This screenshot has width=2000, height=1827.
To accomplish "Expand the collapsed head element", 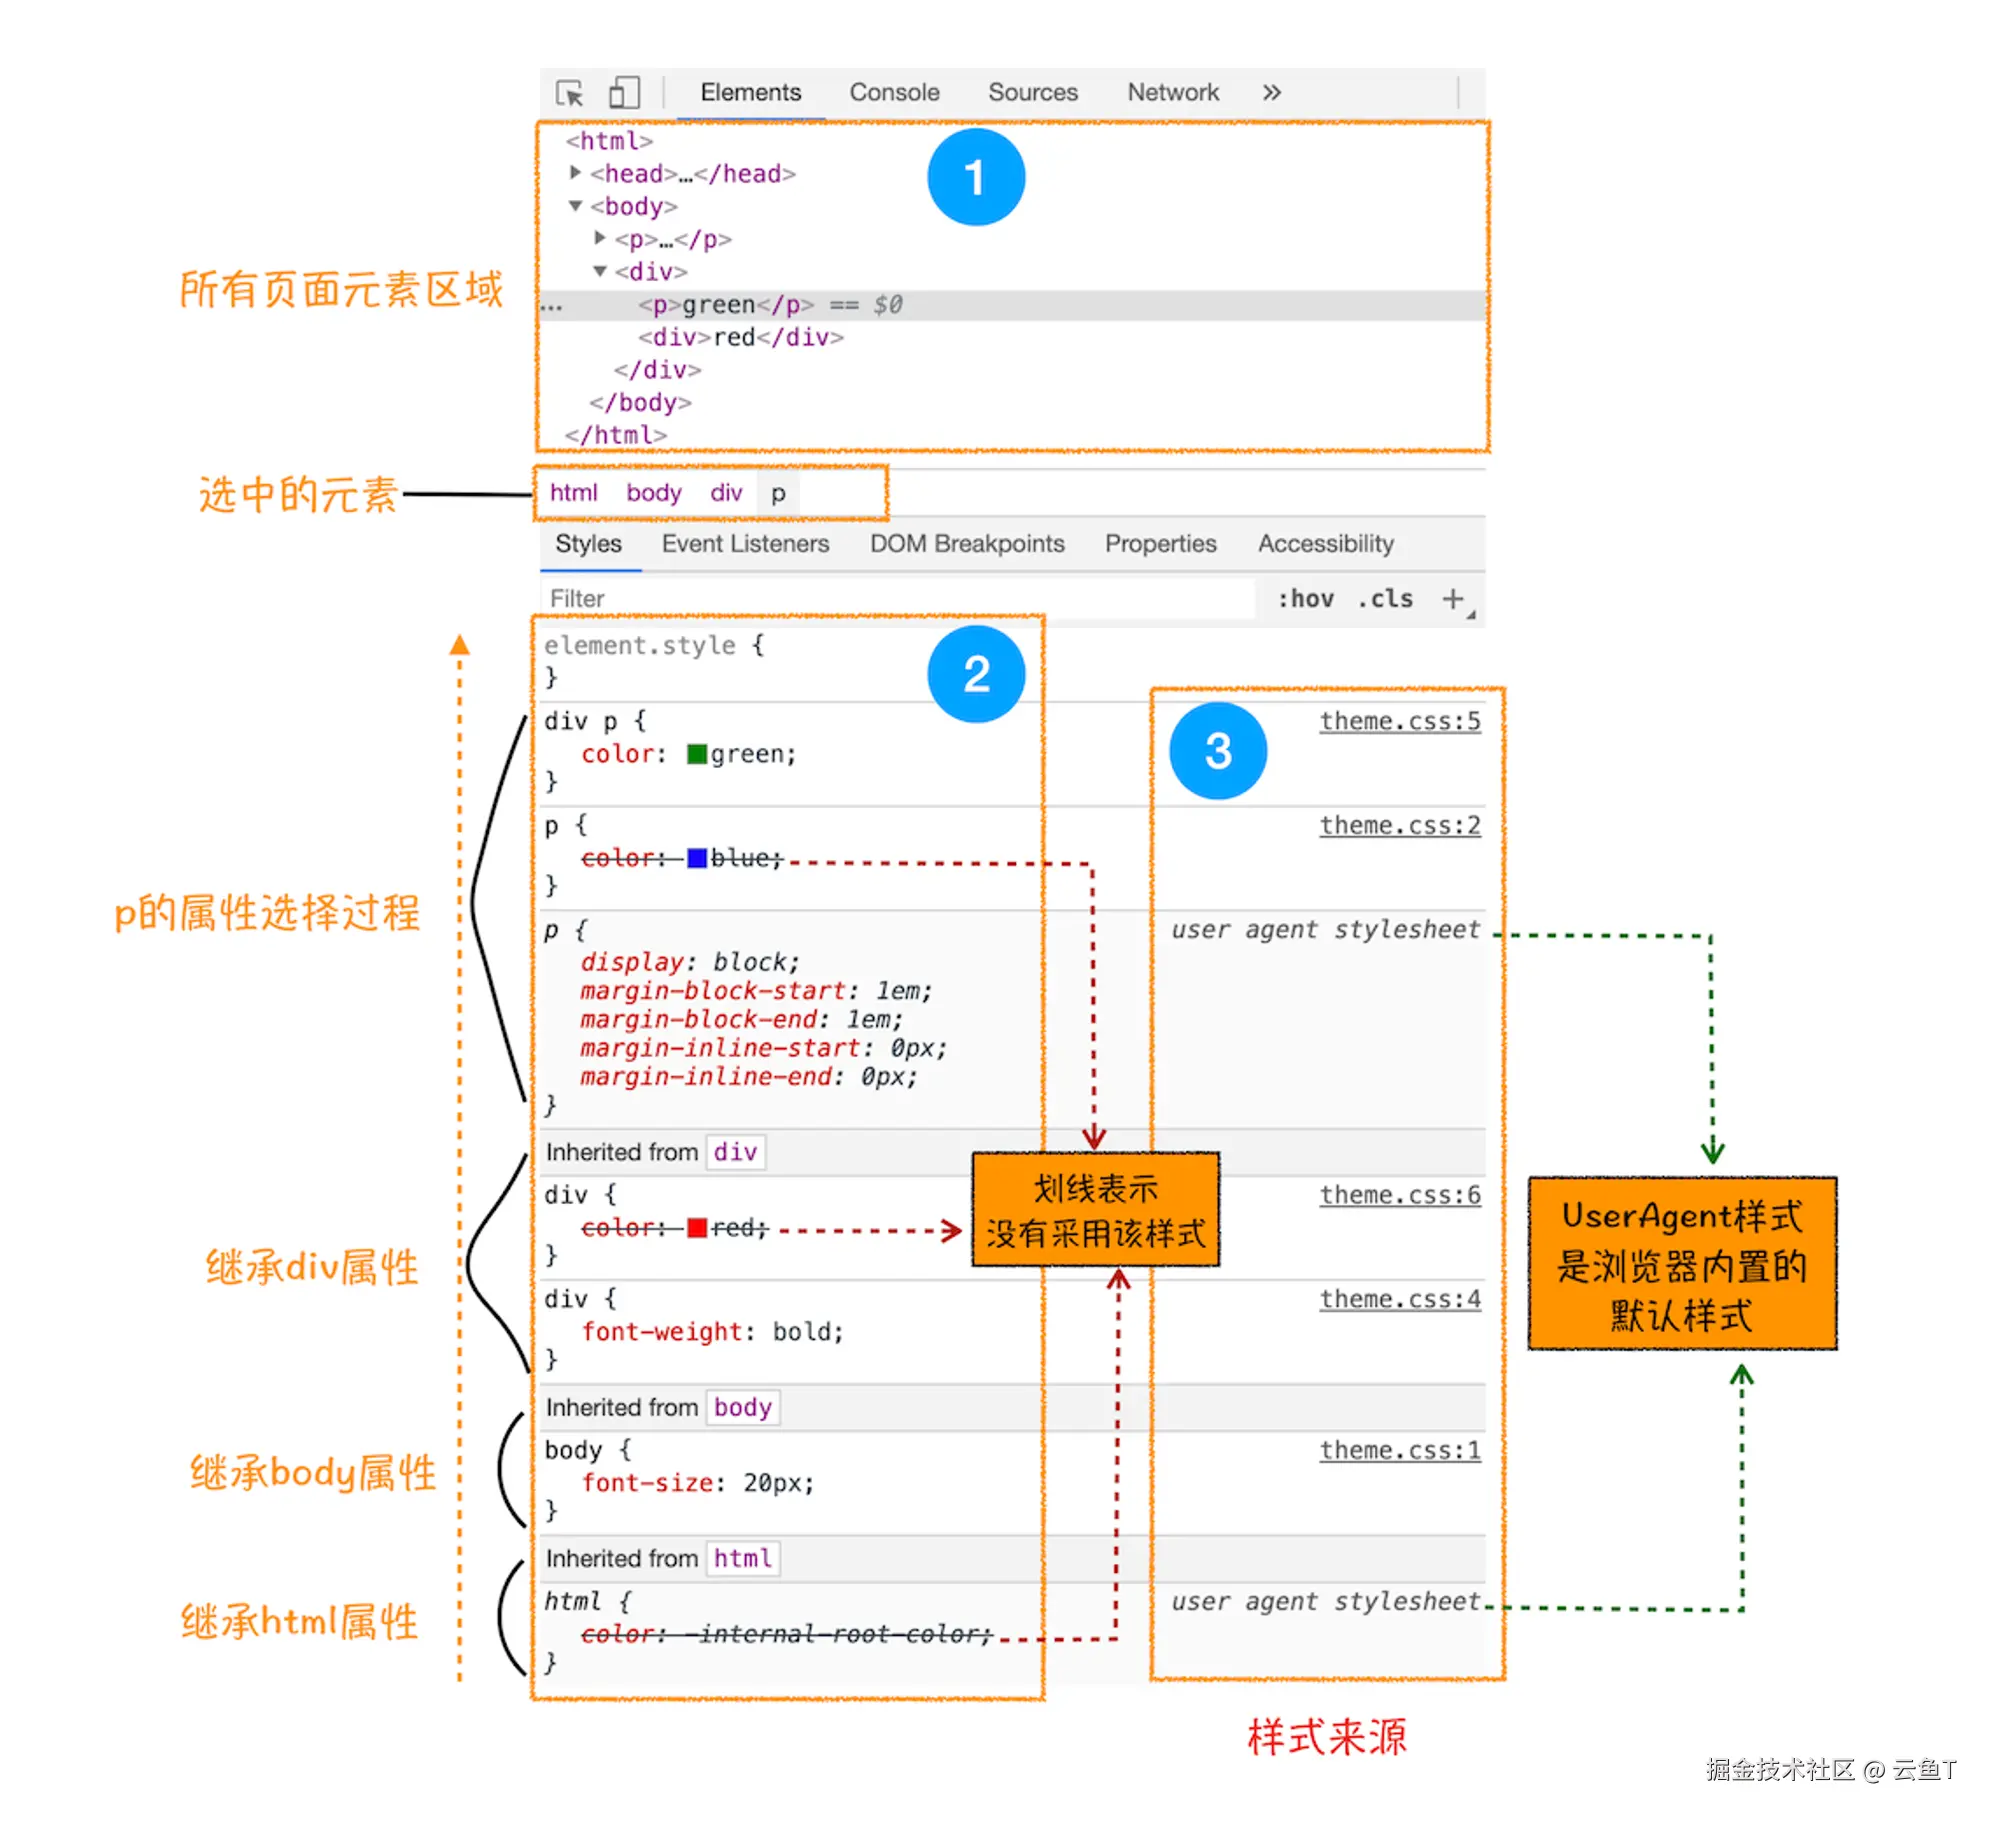I will (x=575, y=173).
